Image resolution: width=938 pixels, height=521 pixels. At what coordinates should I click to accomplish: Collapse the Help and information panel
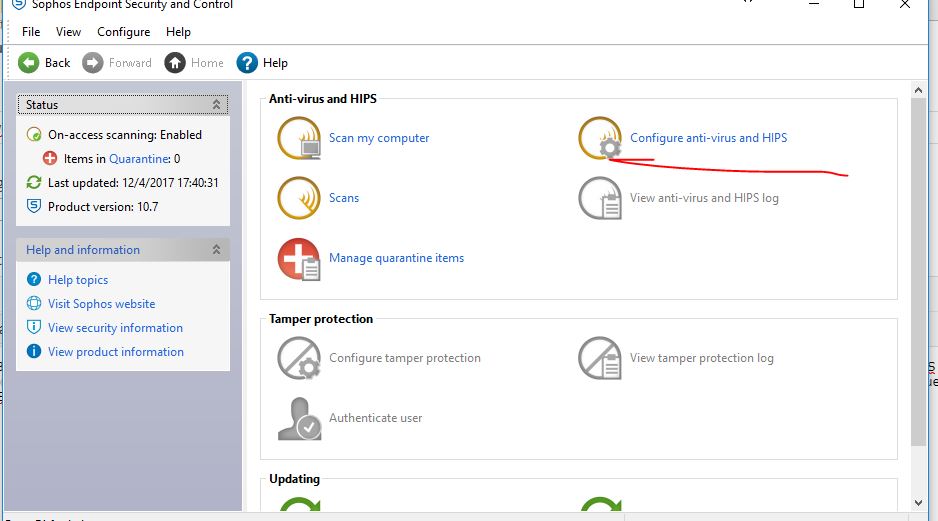(217, 249)
